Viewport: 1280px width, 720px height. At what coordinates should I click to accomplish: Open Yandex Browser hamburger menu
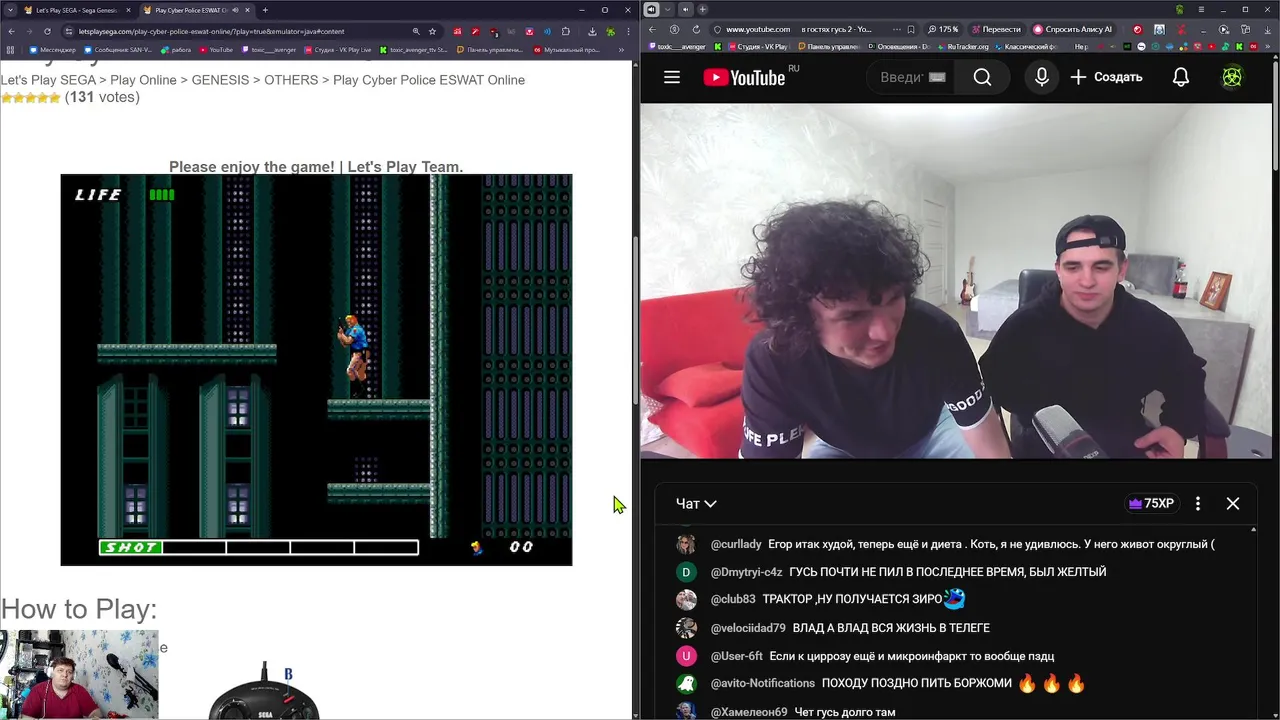(1201, 9)
